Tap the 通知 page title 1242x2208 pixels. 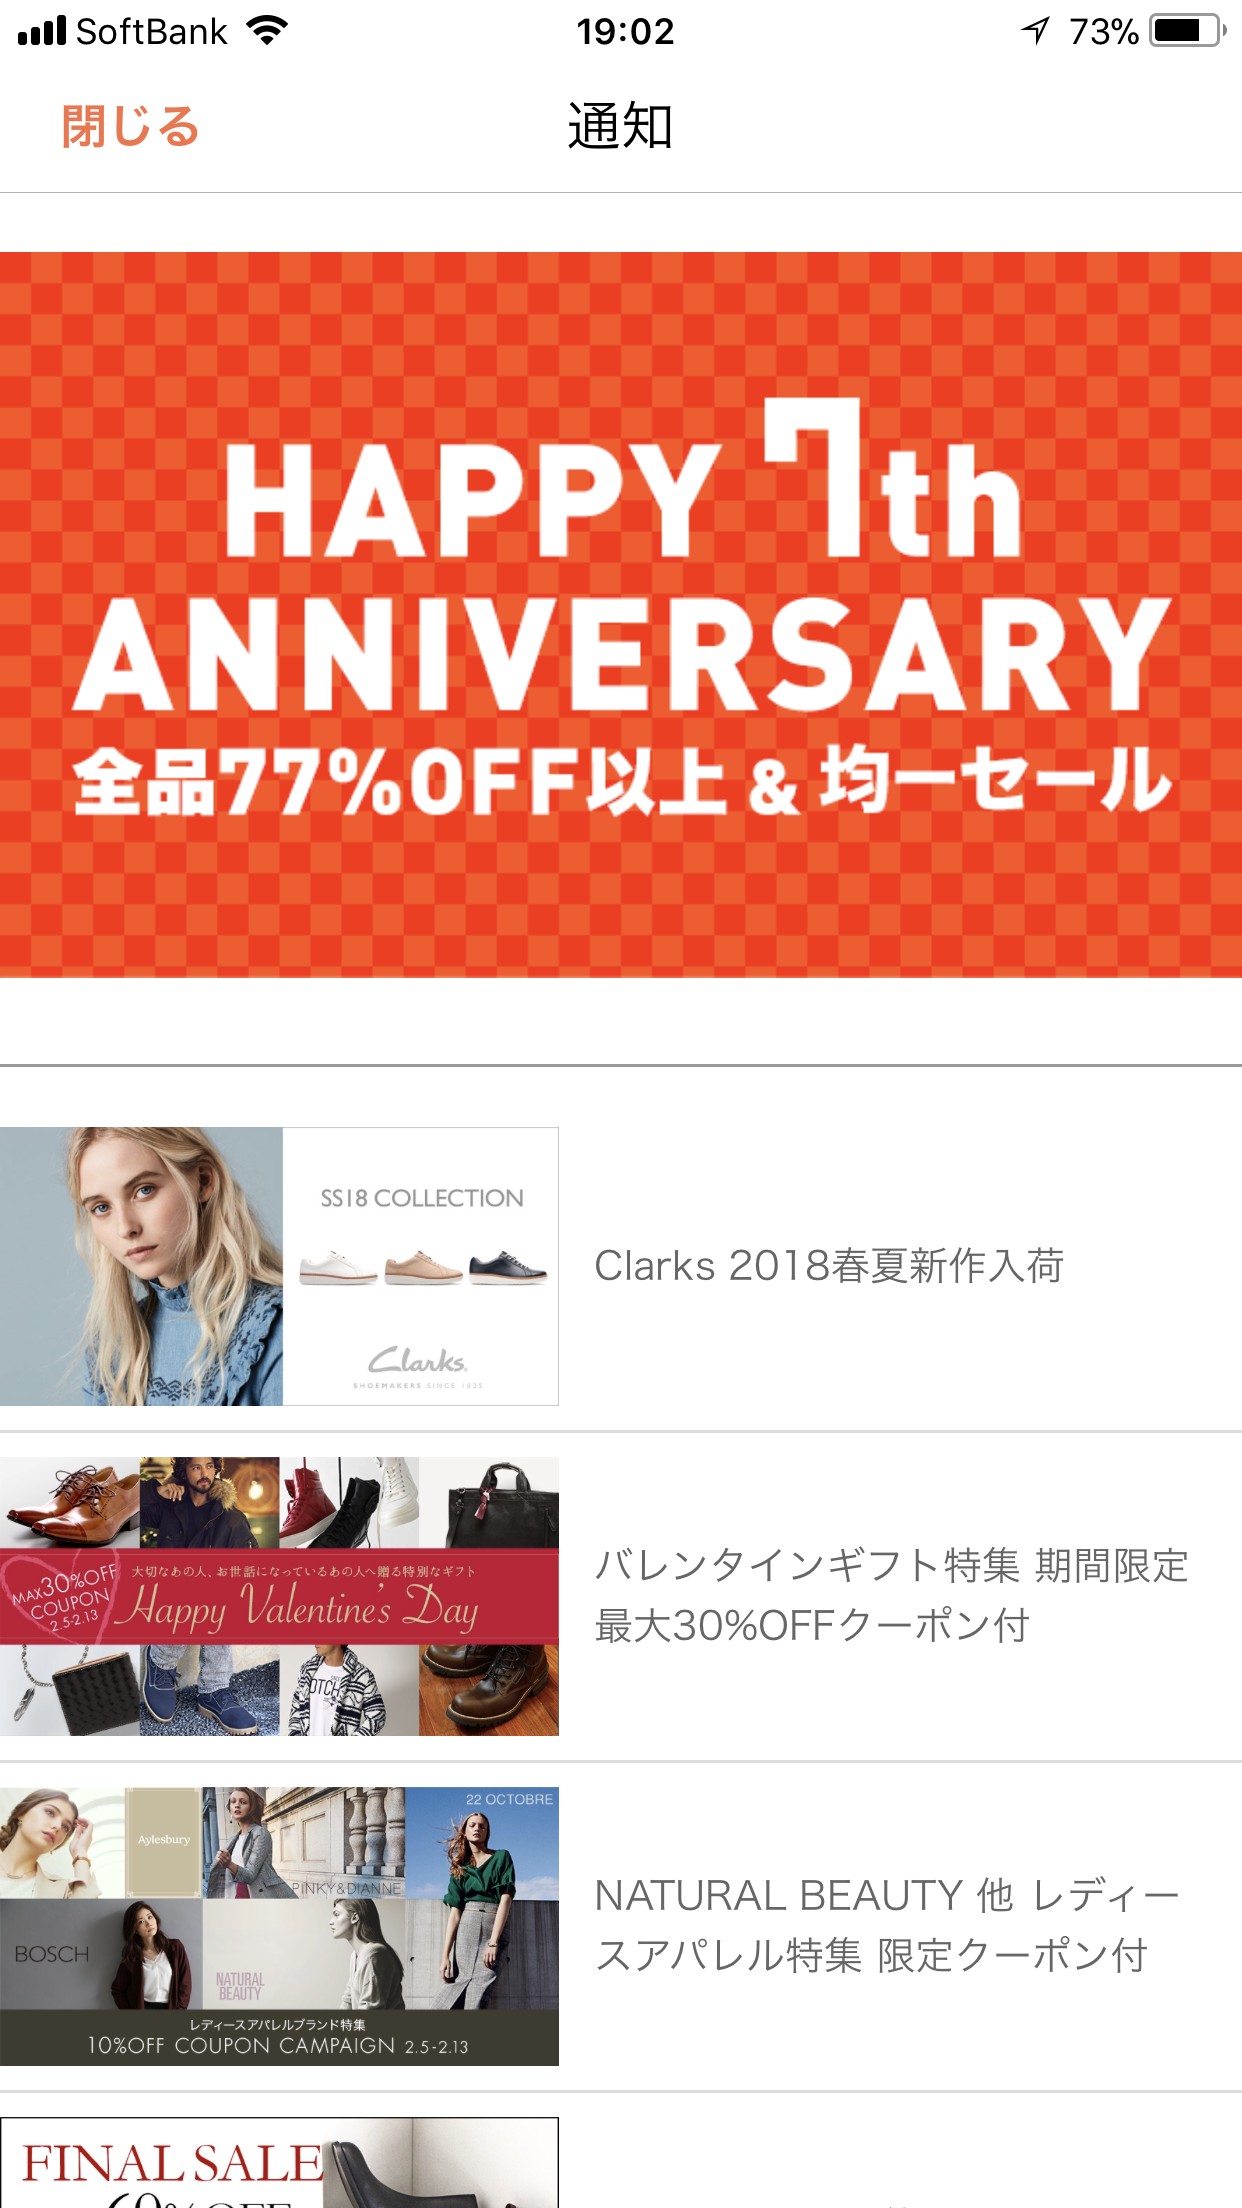click(620, 127)
